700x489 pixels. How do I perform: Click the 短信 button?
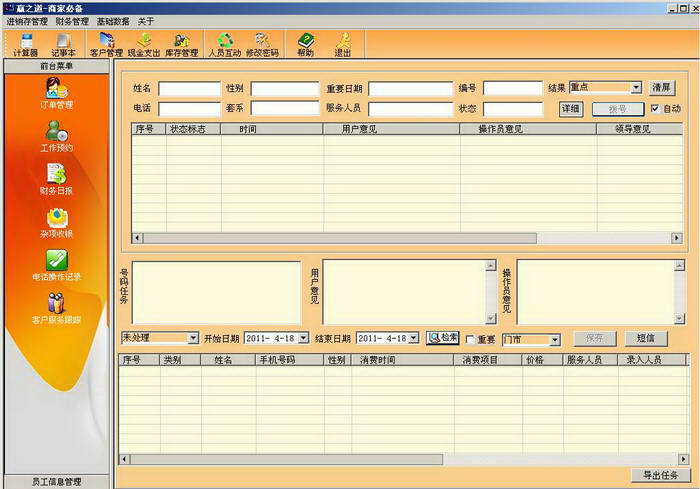point(646,339)
